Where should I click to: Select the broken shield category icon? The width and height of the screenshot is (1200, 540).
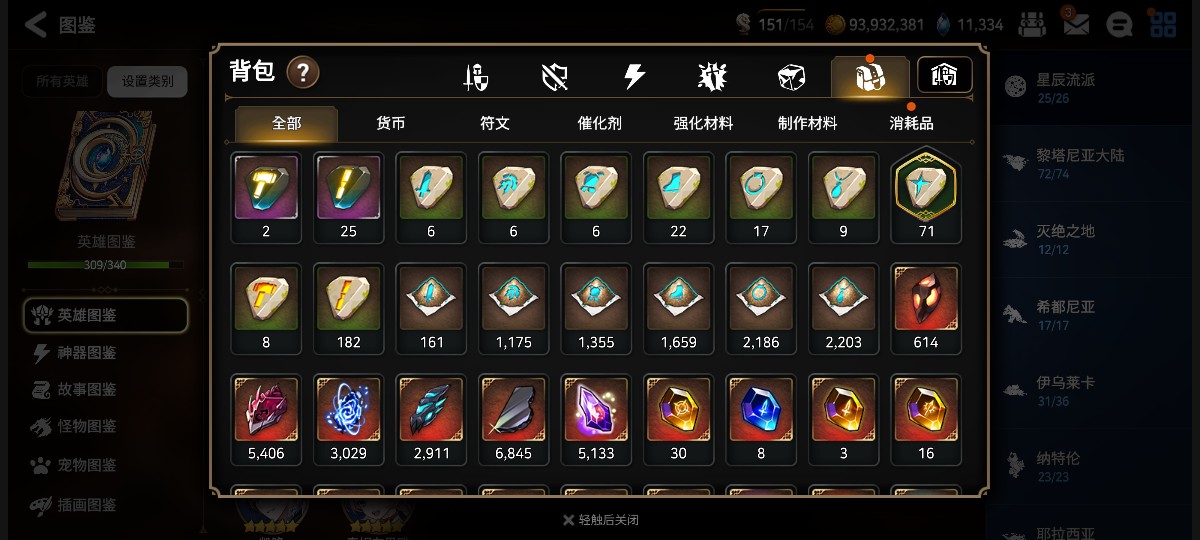click(x=555, y=77)
